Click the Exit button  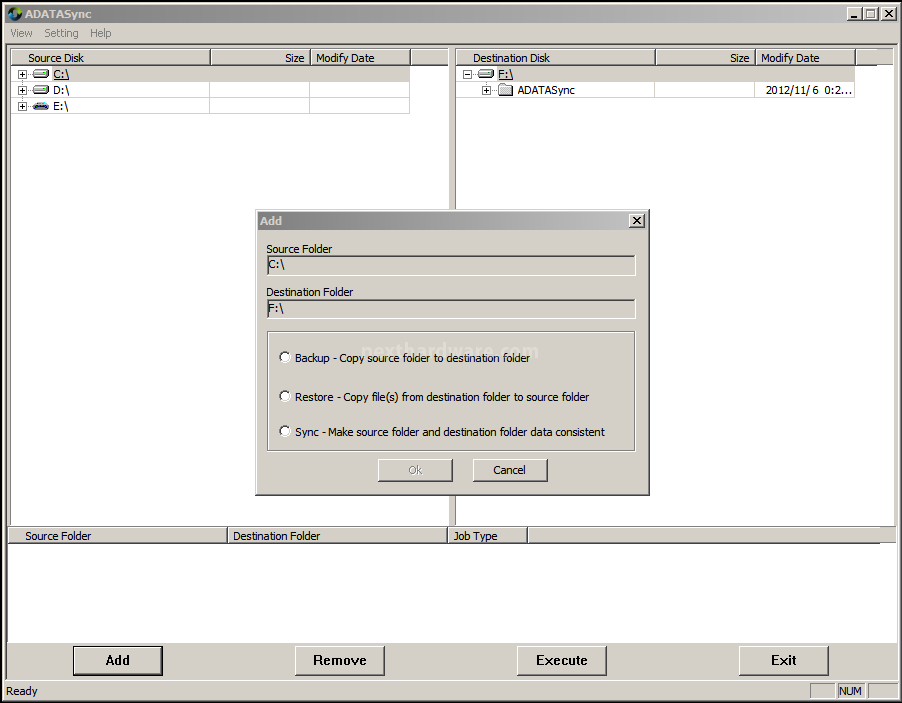click(x=784, y=660)
